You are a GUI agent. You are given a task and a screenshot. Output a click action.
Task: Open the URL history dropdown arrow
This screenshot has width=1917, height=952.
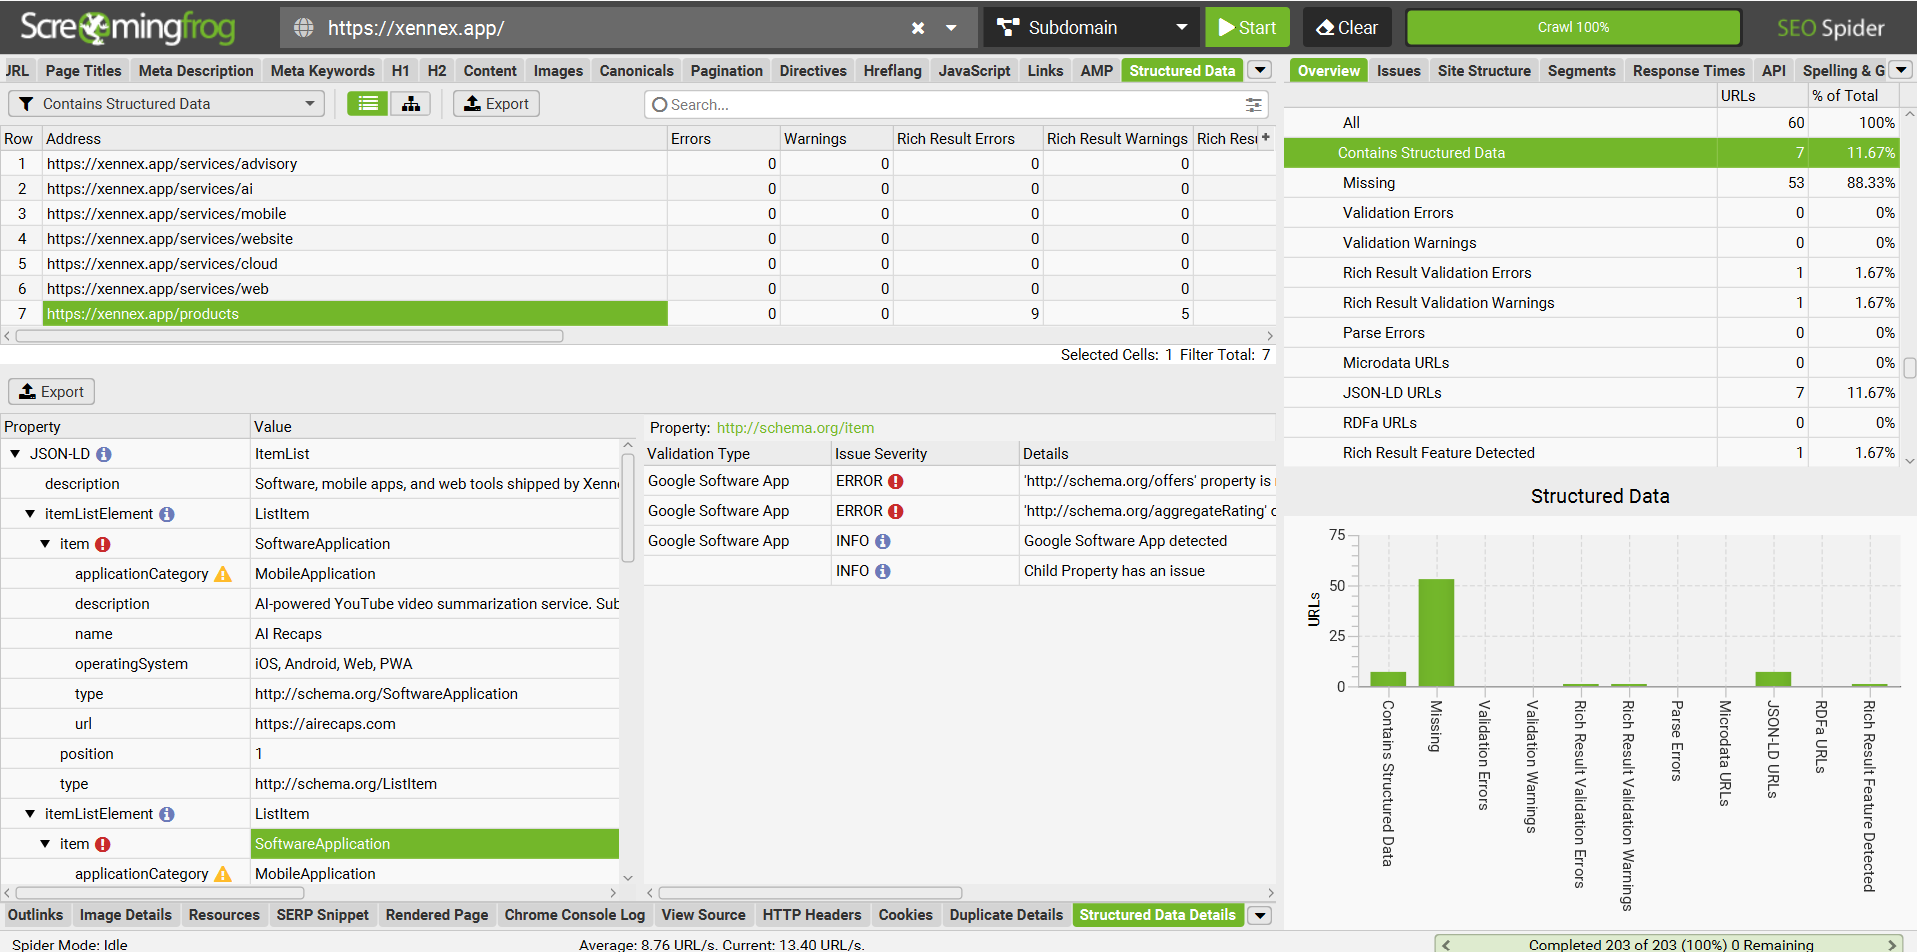[952, 28]
